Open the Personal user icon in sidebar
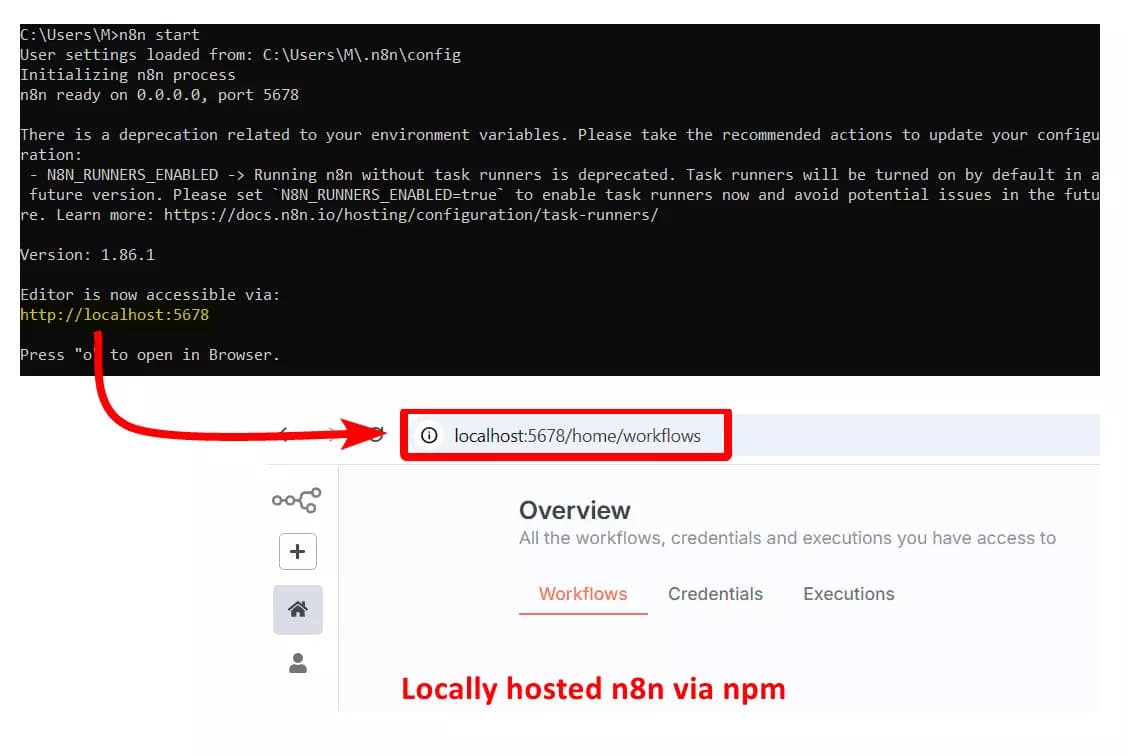 tap(298, 663)
